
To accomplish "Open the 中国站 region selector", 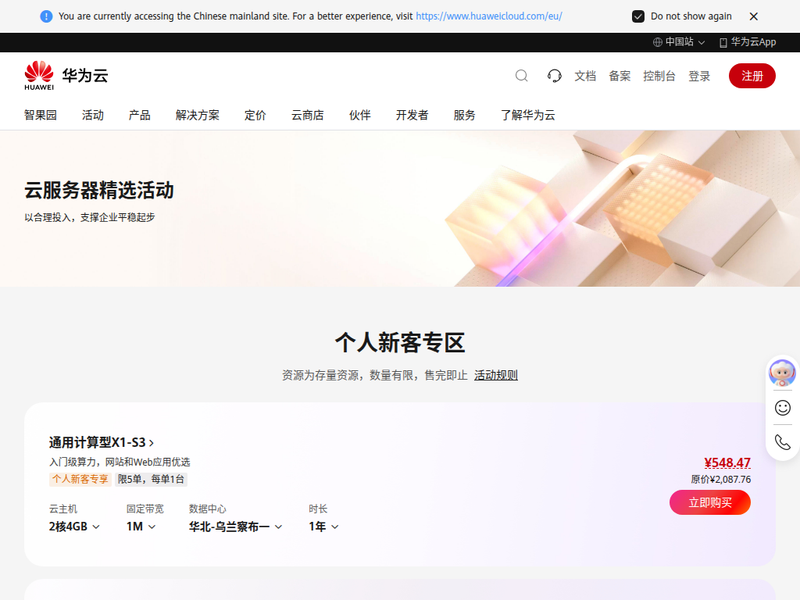I will (x=679, y=42).
